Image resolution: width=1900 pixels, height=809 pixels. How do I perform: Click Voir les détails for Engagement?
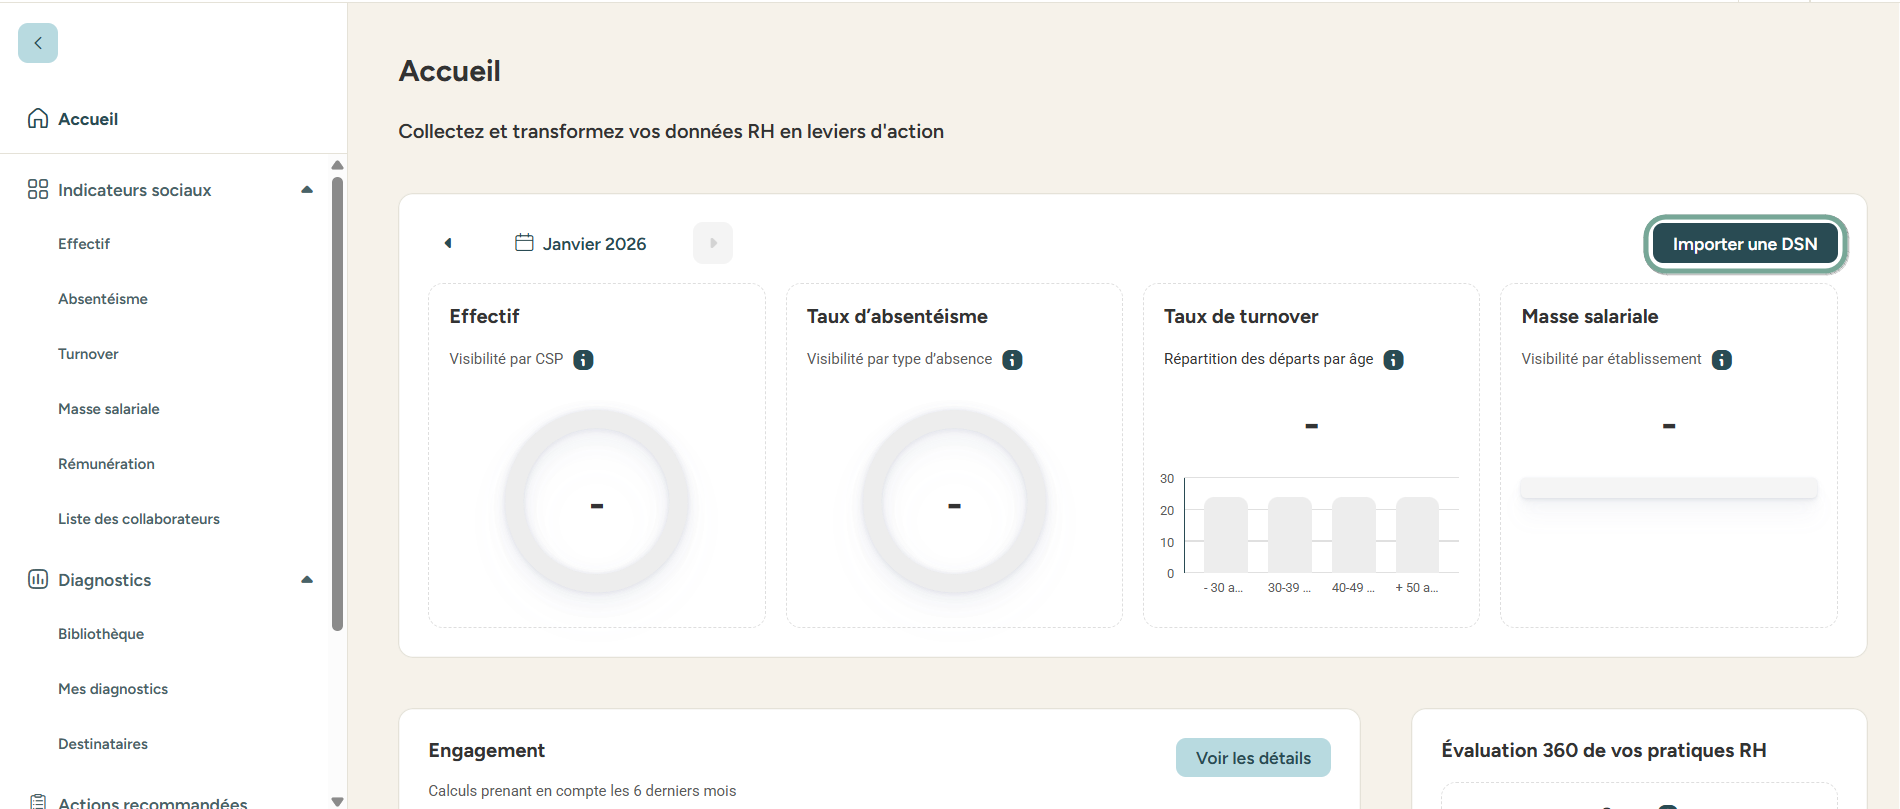click(1253, 758)
